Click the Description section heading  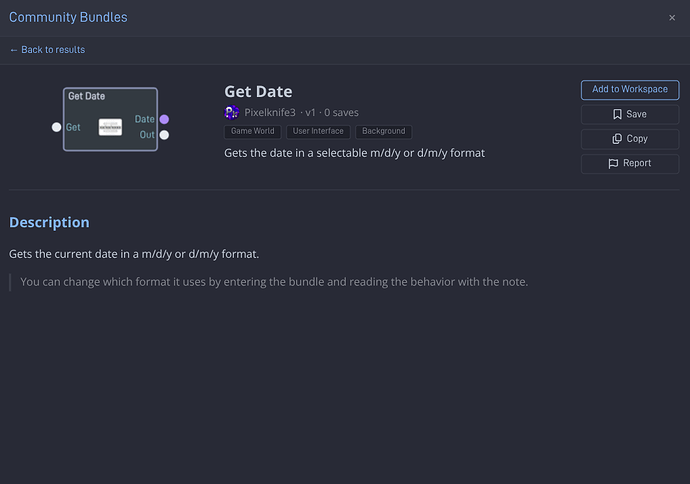click(x=49, y=223)
